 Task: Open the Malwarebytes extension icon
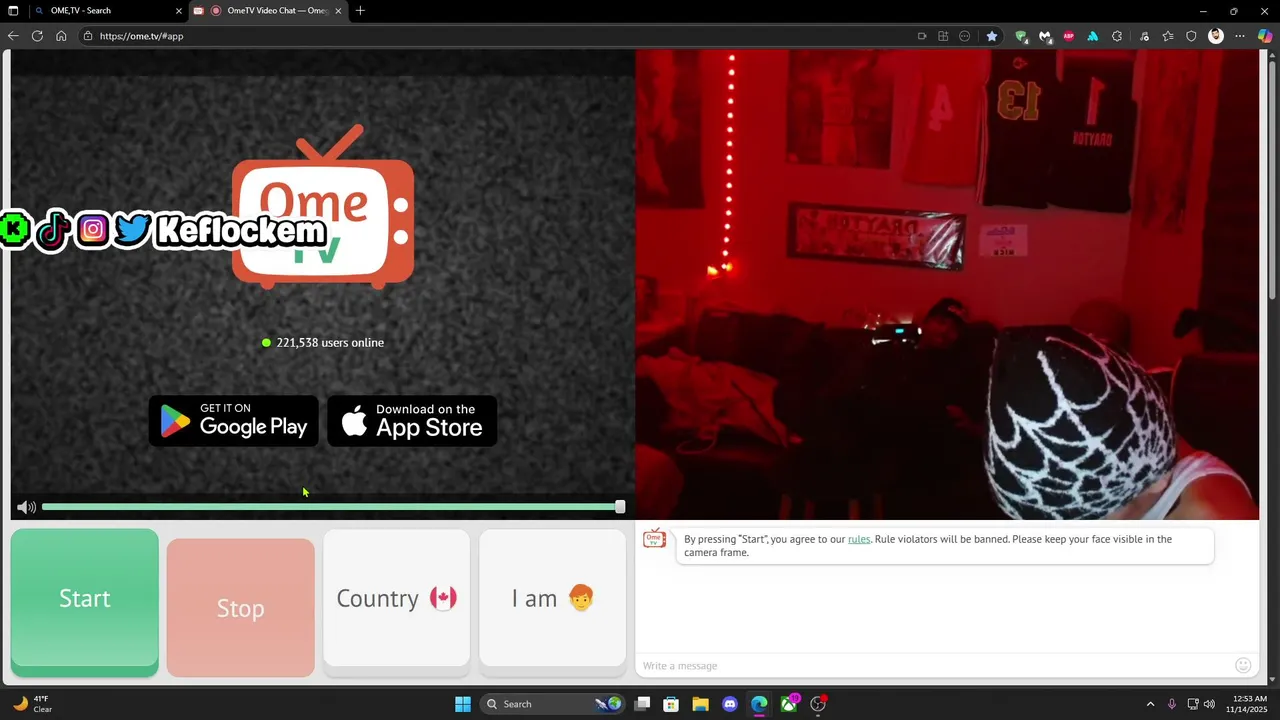coord(1045,36)
